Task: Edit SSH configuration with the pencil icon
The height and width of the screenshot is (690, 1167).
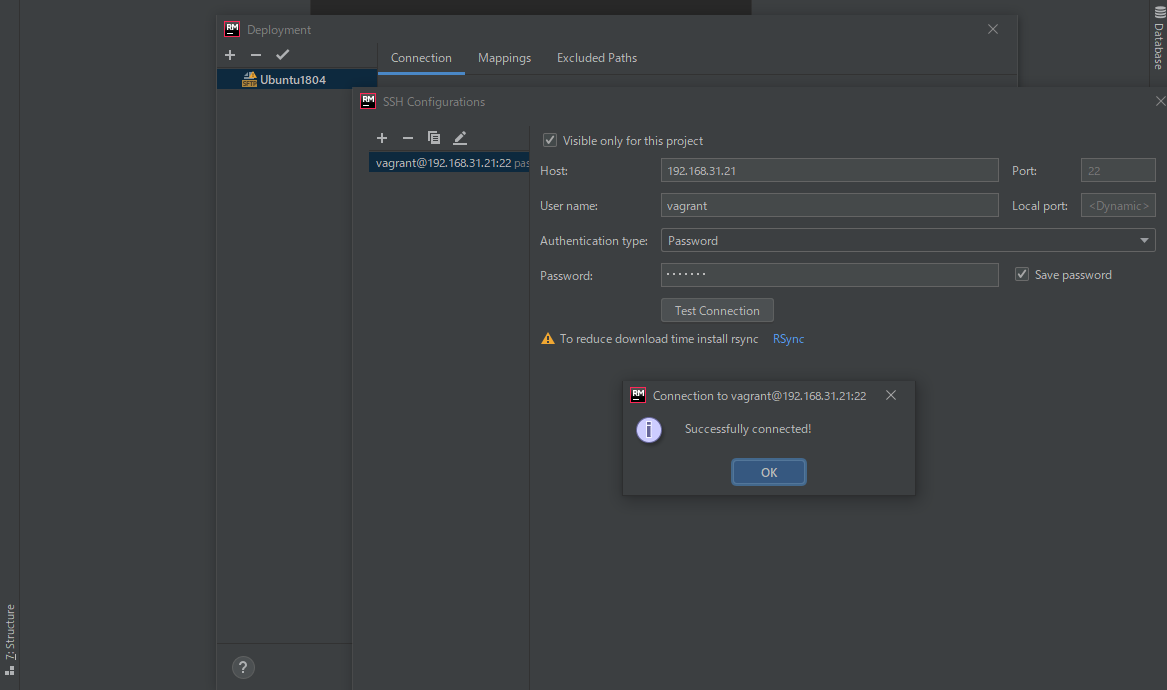Action: [x=460, y=138]
